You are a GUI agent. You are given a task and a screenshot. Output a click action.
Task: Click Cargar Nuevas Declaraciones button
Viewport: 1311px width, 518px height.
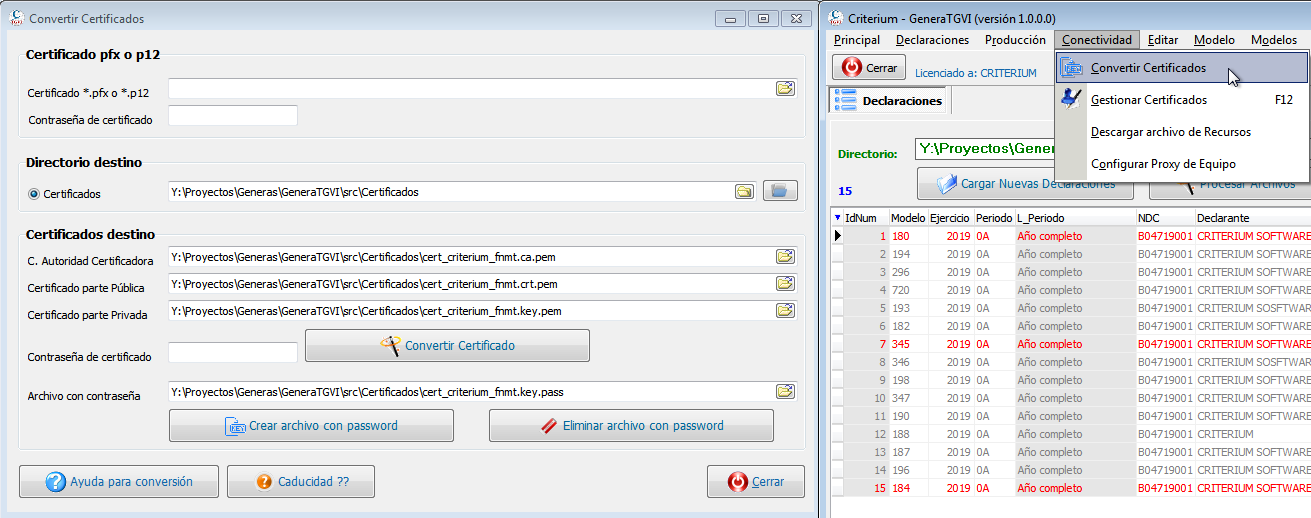point(1024,184)
